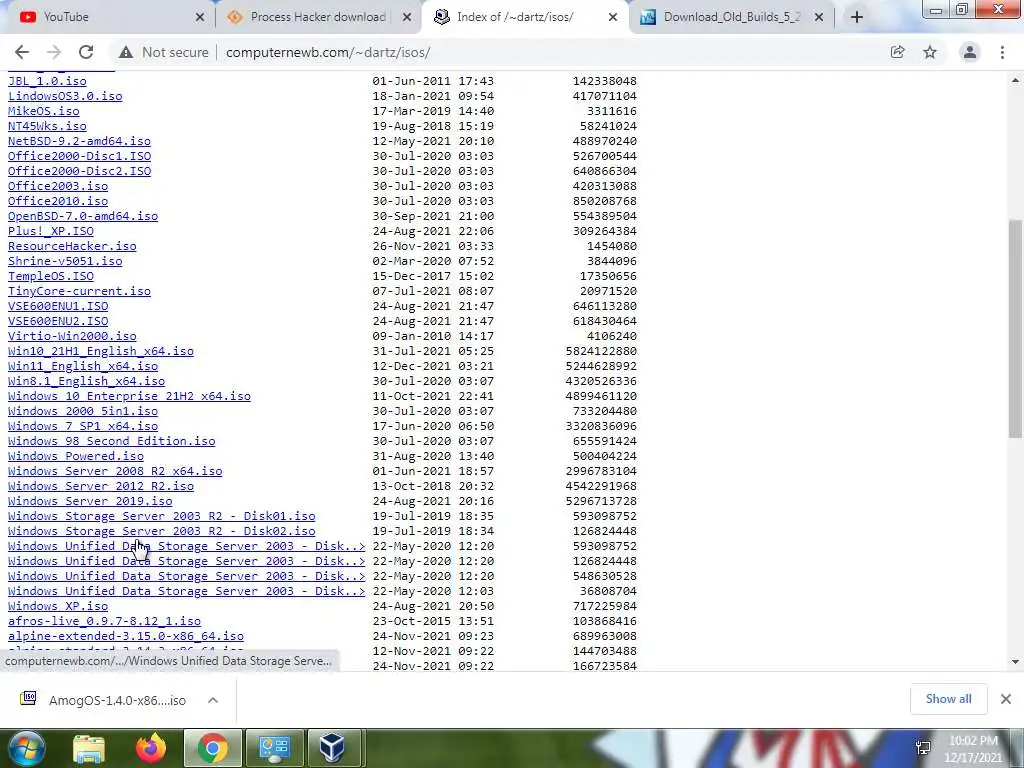Viewport: 1024px width, 768px height.
Task: Click the NT45Wks.iso link
Action: click(47, 126)
